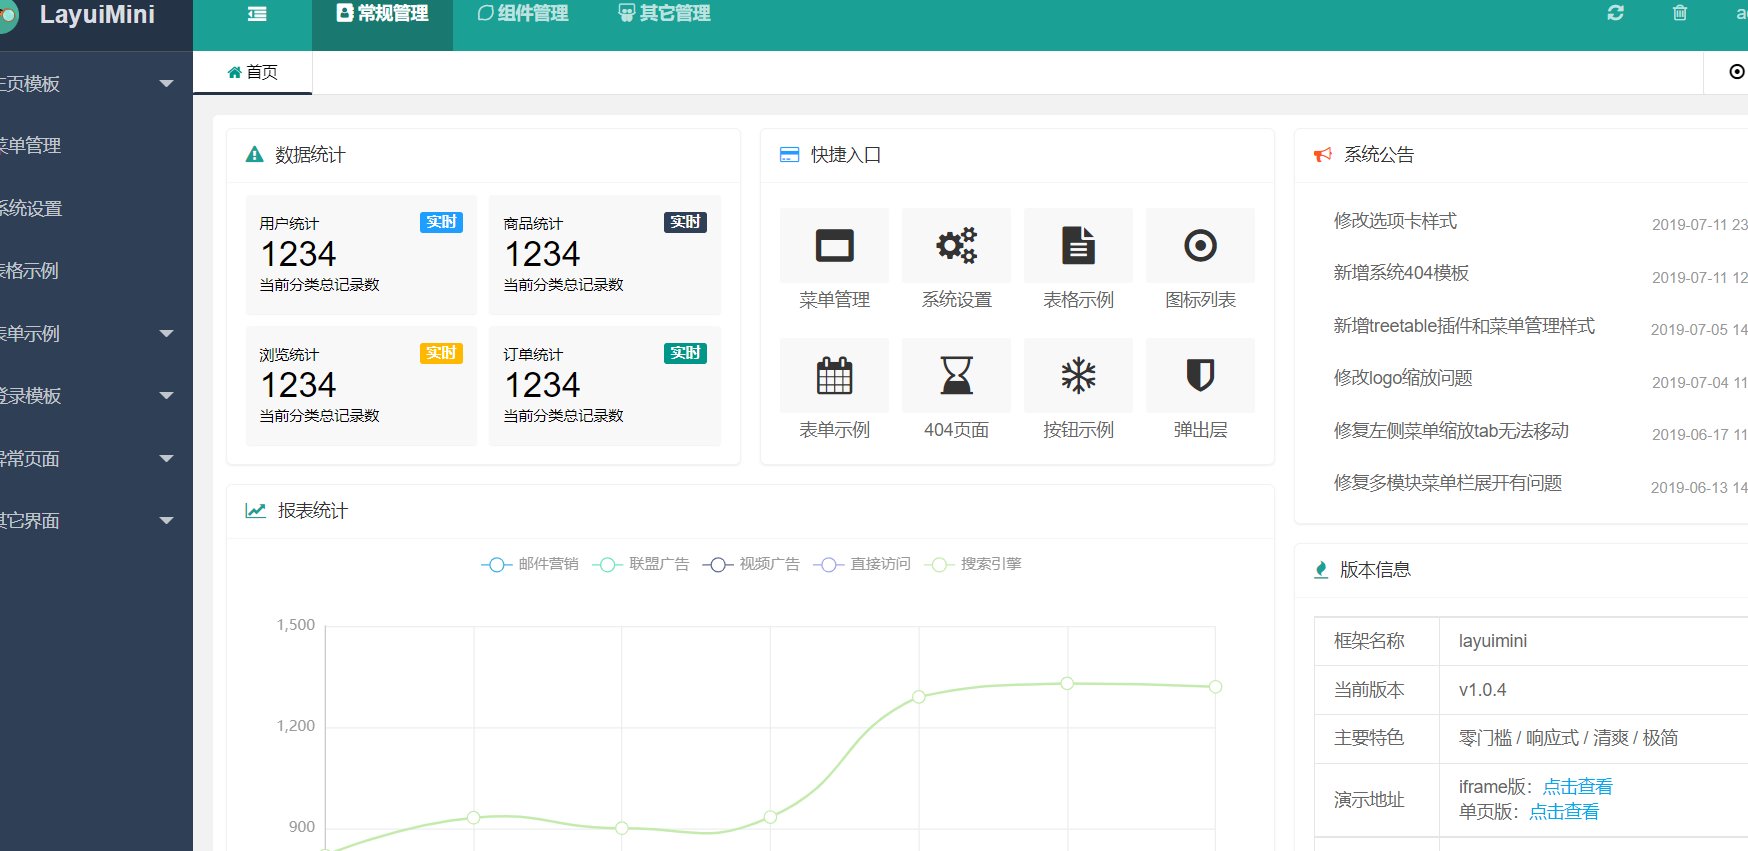Image resolution: width=1748 pixels, height=851 pixels.
Task: Toggle 邮件营销 legend series
Action: (530, 564)
